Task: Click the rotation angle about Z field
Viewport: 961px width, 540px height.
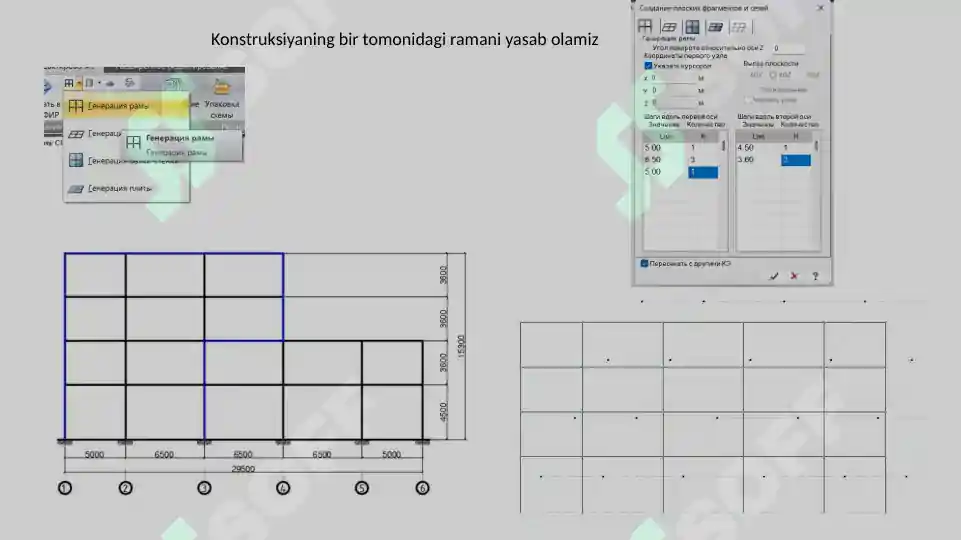Action: tap(788, 48)
